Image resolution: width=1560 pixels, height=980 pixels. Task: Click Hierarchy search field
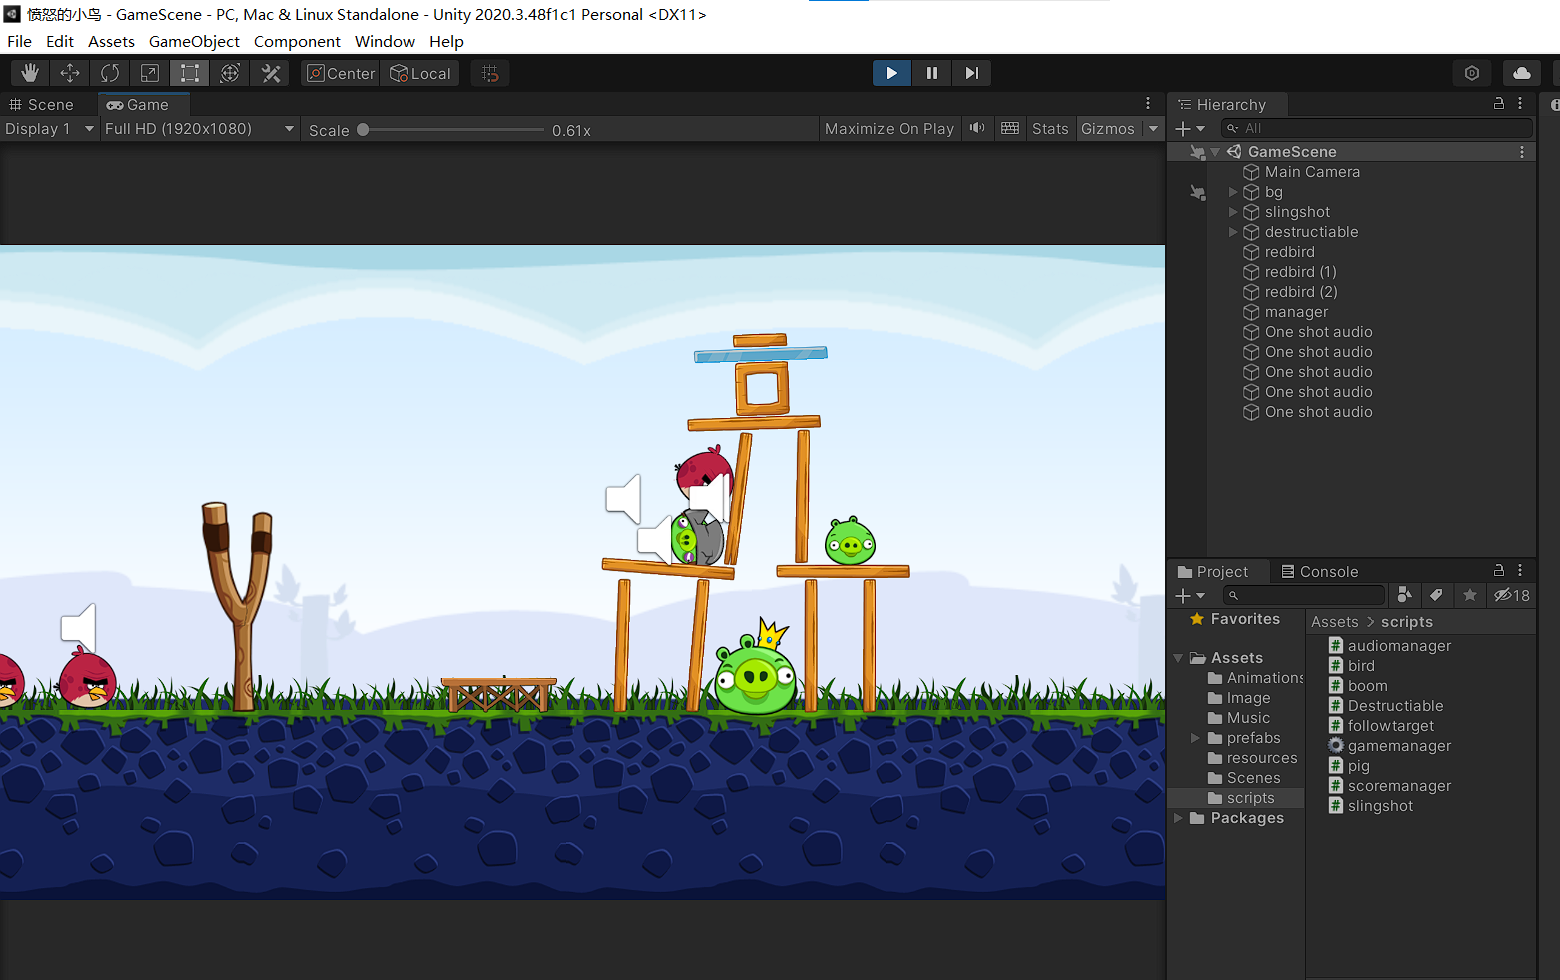[x=1377, y=128]
